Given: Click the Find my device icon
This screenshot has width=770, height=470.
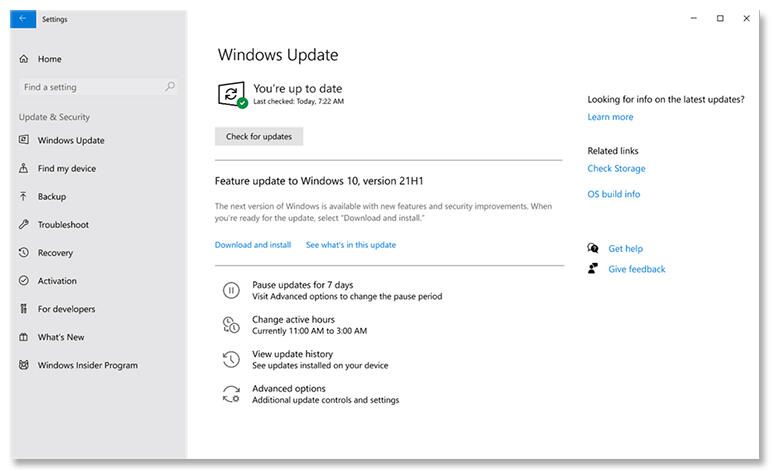Looking at the screenshot, I should click(24, 168).
